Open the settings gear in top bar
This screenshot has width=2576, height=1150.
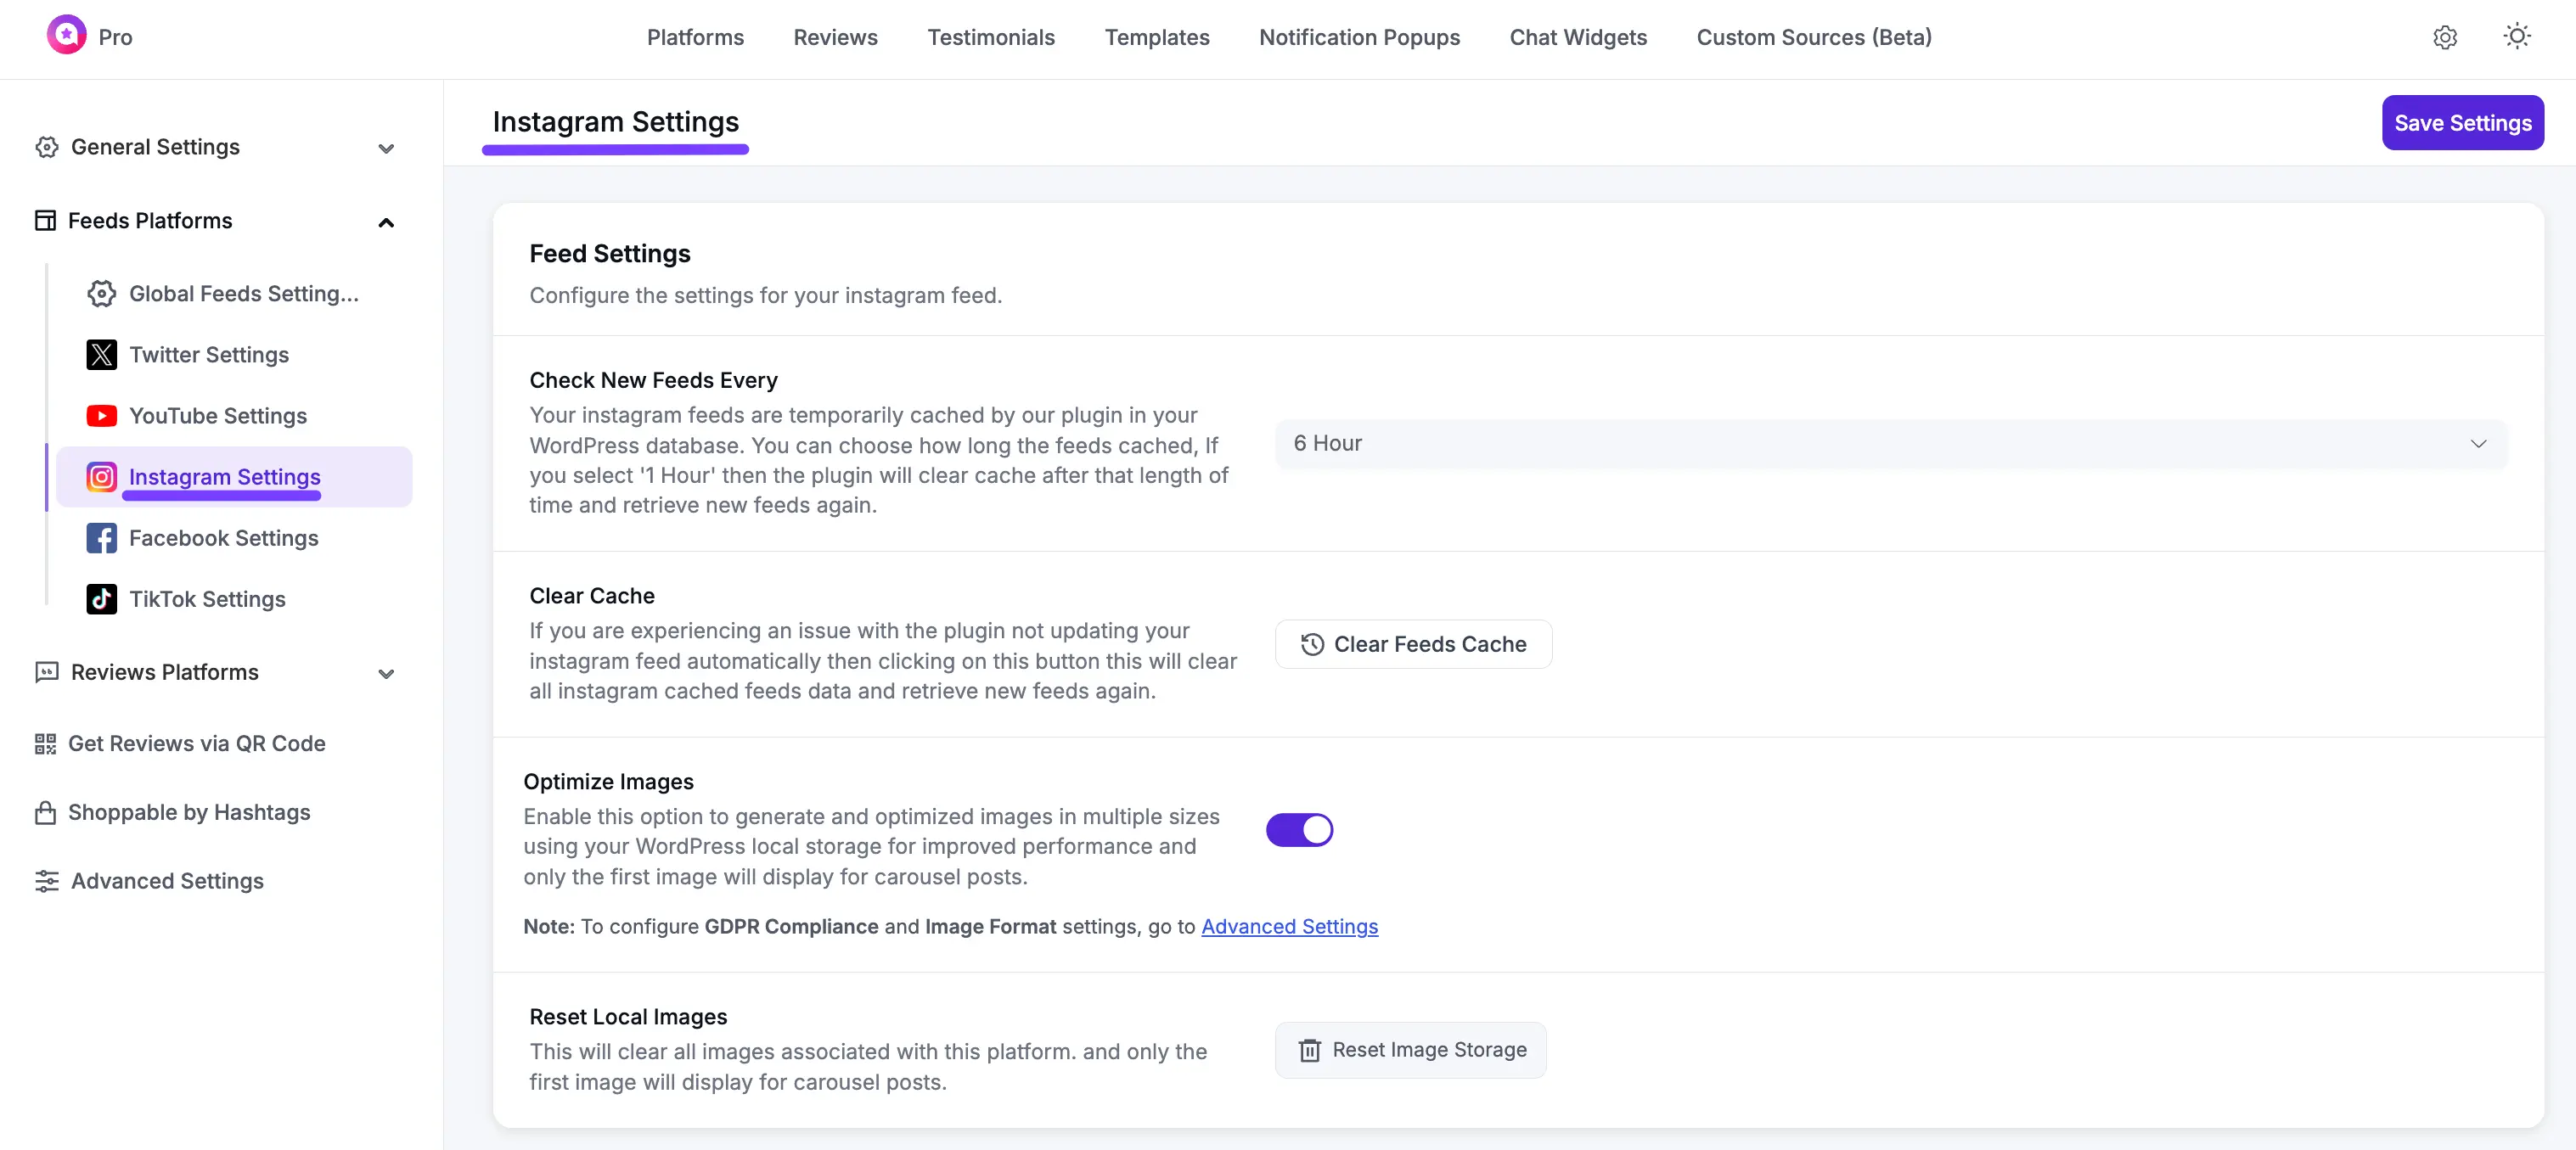[x=2445, y=37]
